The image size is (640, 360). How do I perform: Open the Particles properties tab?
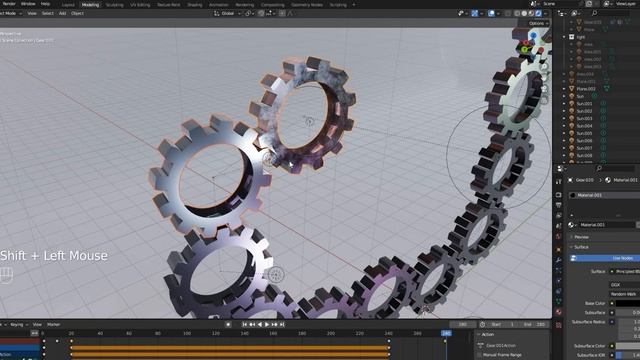(559, 270)
